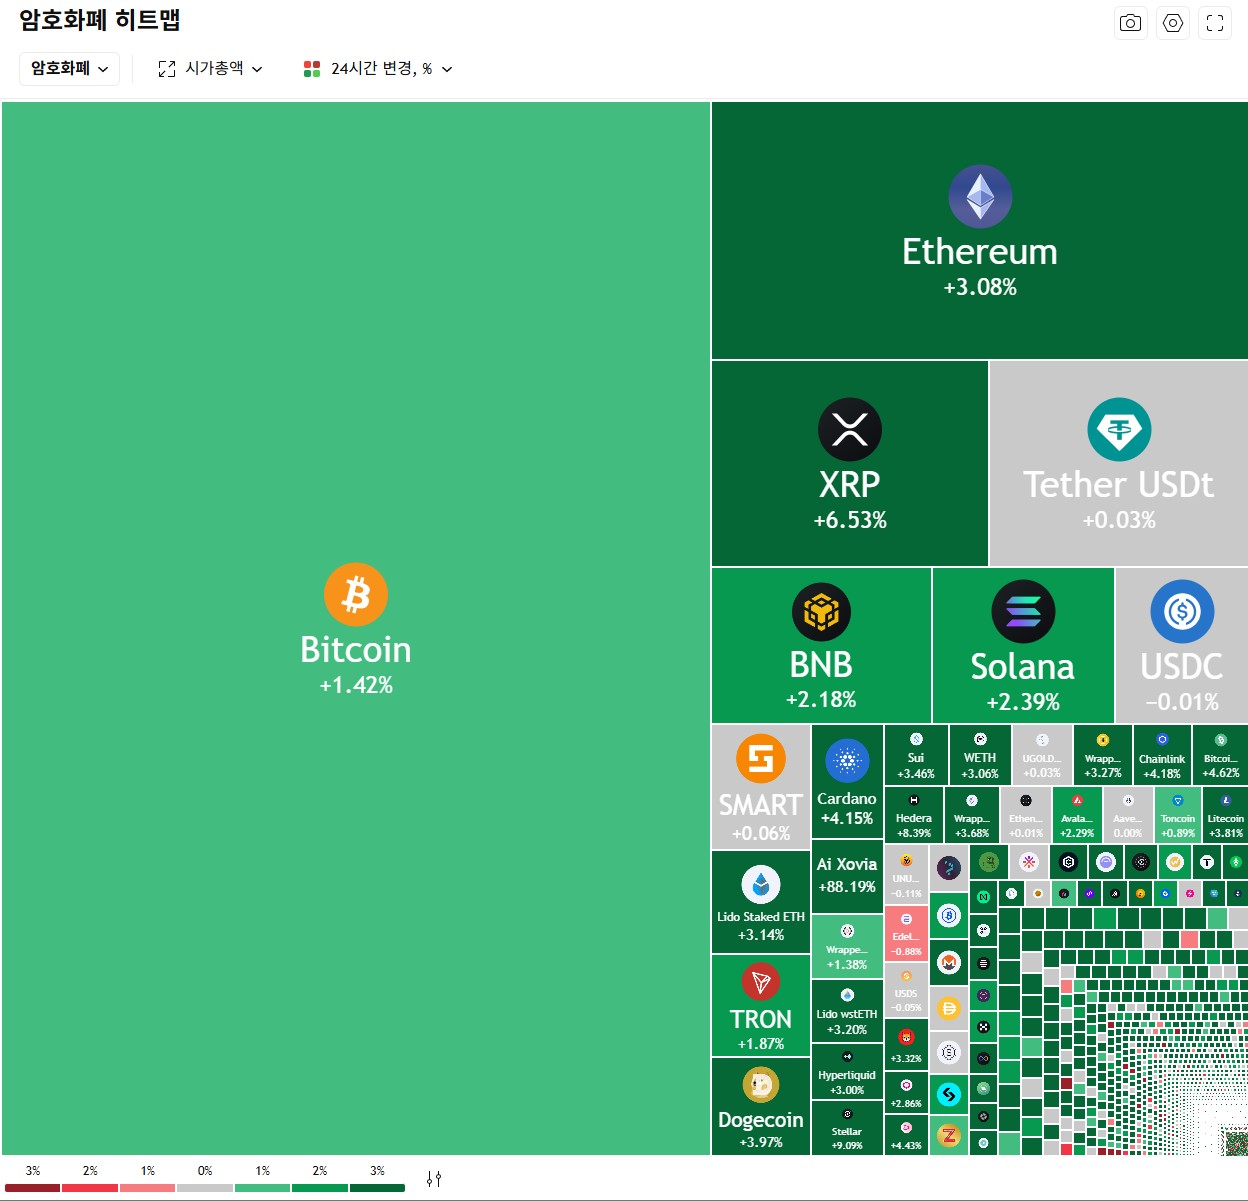Open the legend multiplier adjust sliders icon
1248x1201 pixels.
[434, 1179]
